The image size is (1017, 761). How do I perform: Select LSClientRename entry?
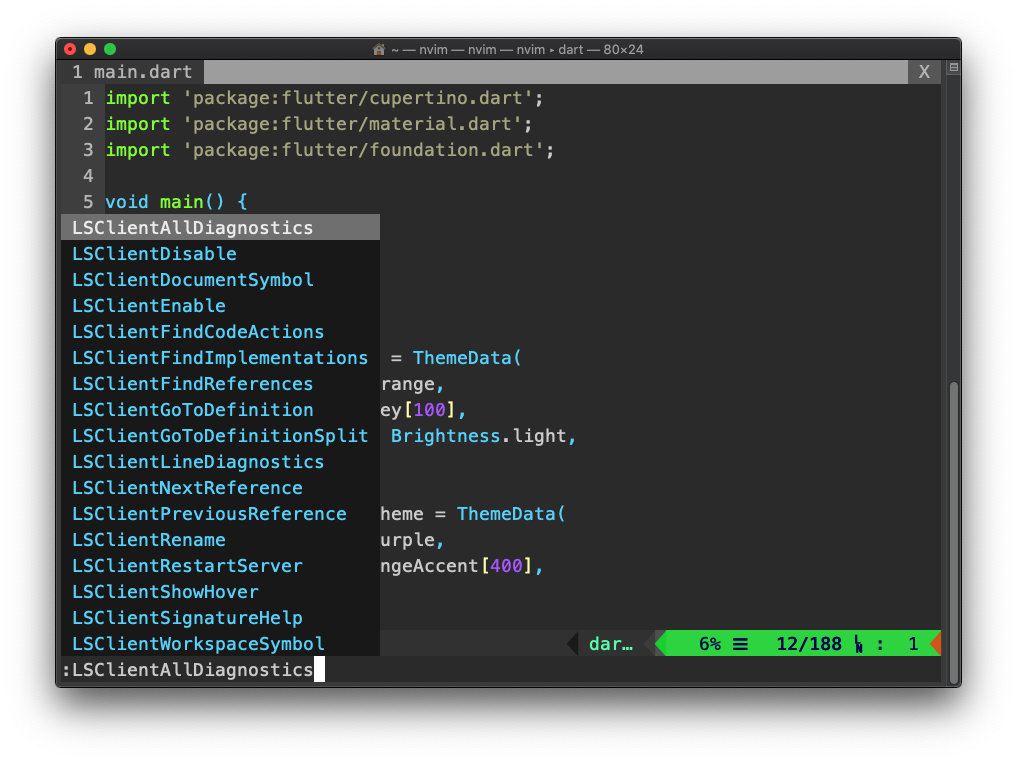(221, 539)
